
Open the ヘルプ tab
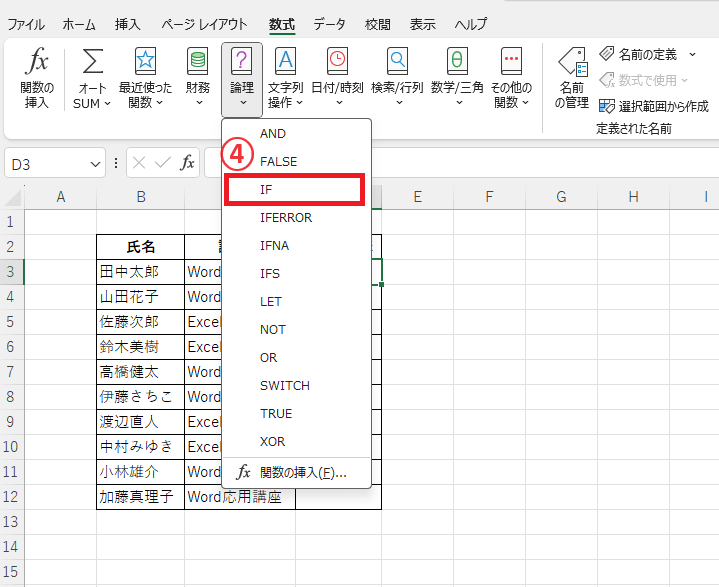tap(471, 24)
